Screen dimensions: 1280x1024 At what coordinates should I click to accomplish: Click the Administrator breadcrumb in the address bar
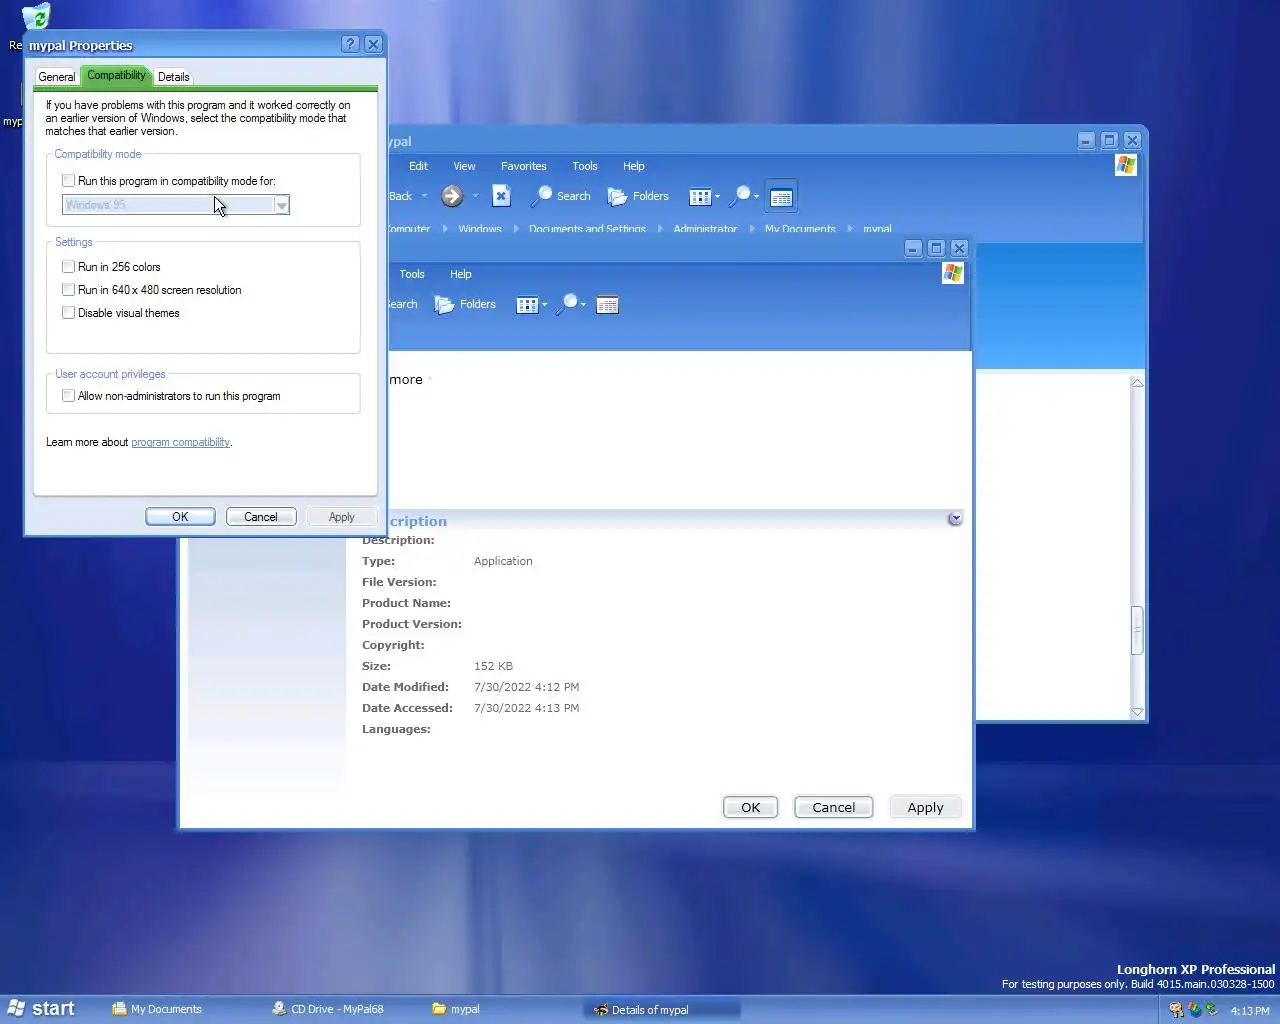(x=705, y=229)
